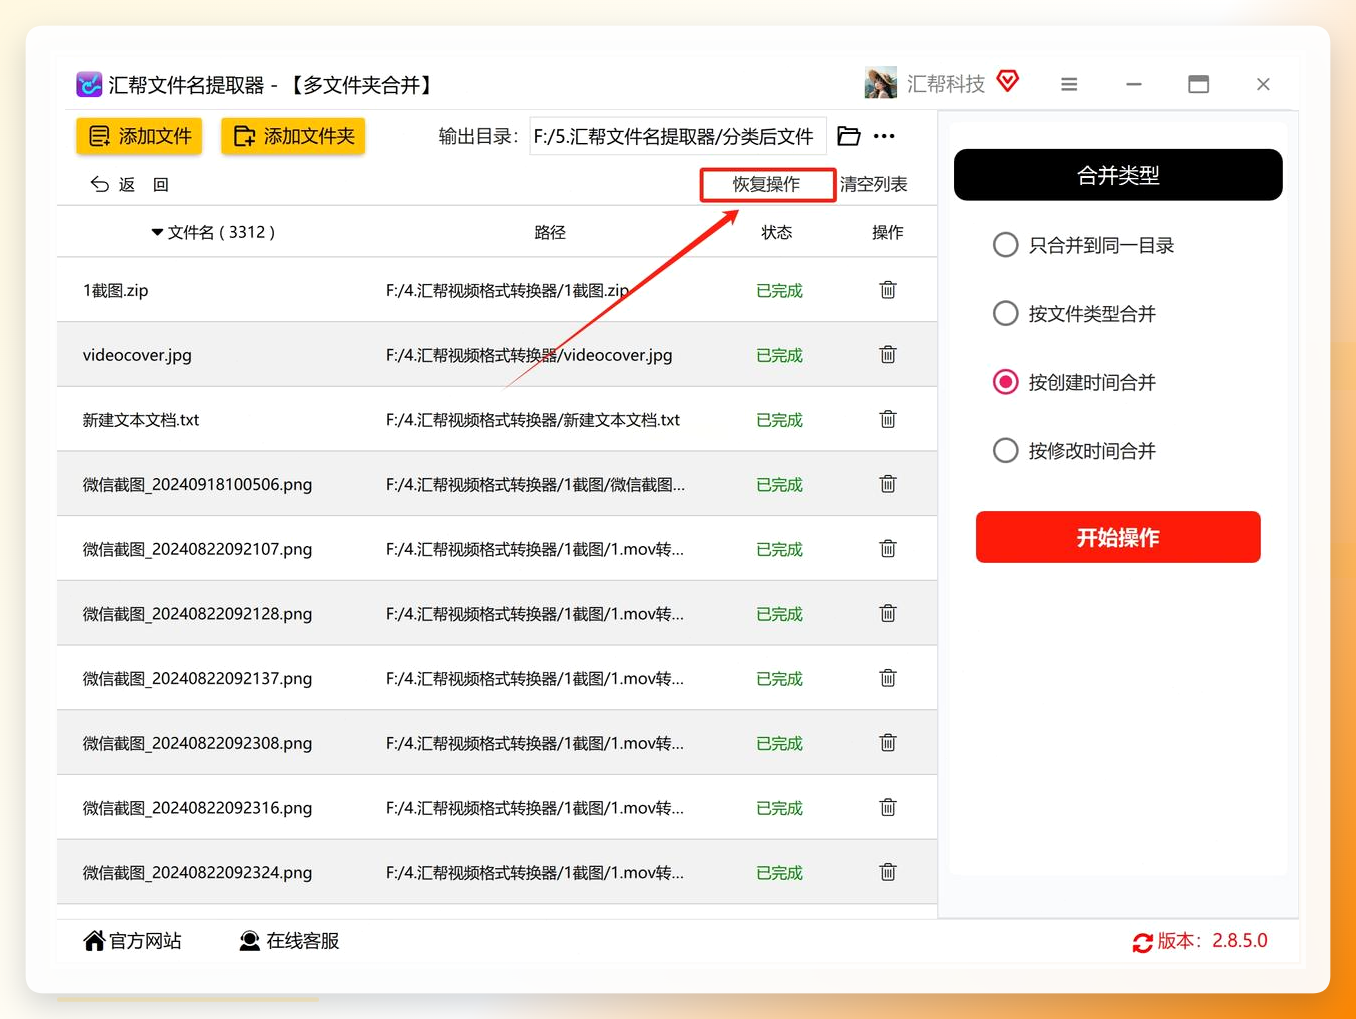Open the three-dots more options
The width and height of the screenshot is (1356, 1019).
(884, 136)
